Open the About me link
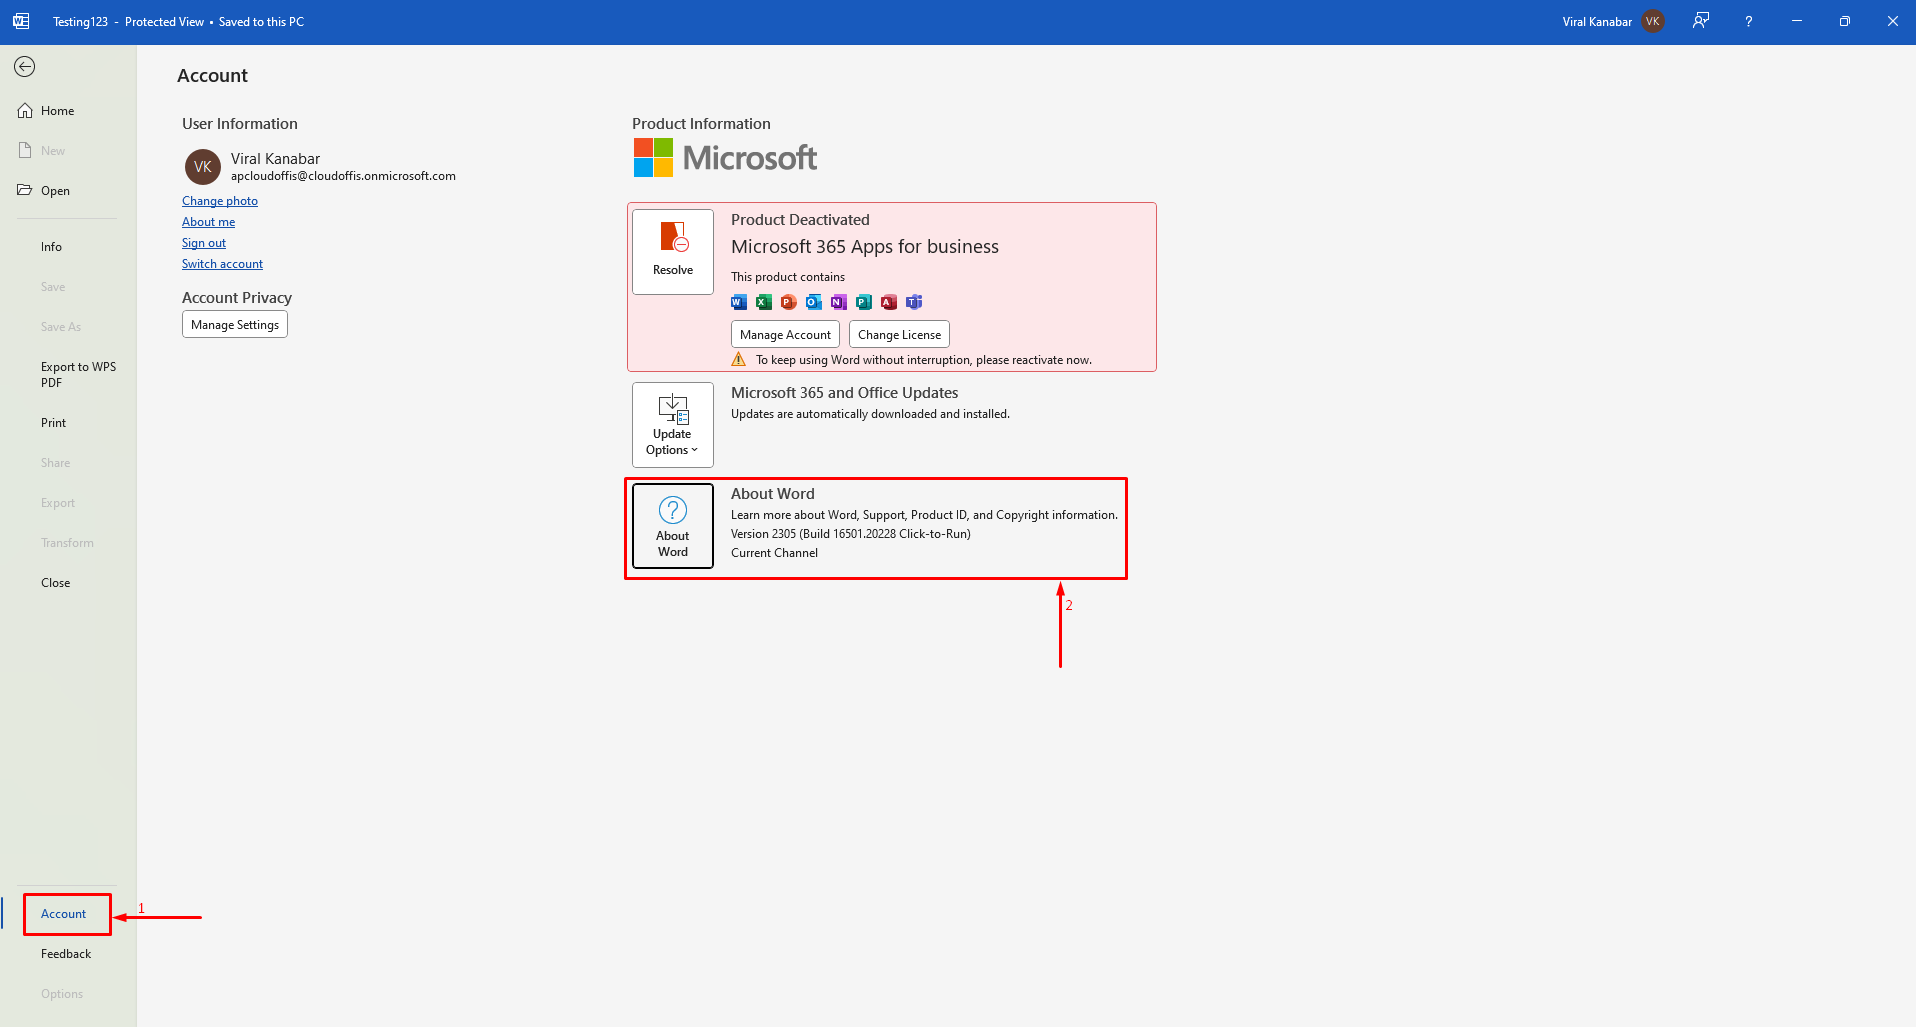The height and width of the screenshot is (1027, 1916). (208, 222)
